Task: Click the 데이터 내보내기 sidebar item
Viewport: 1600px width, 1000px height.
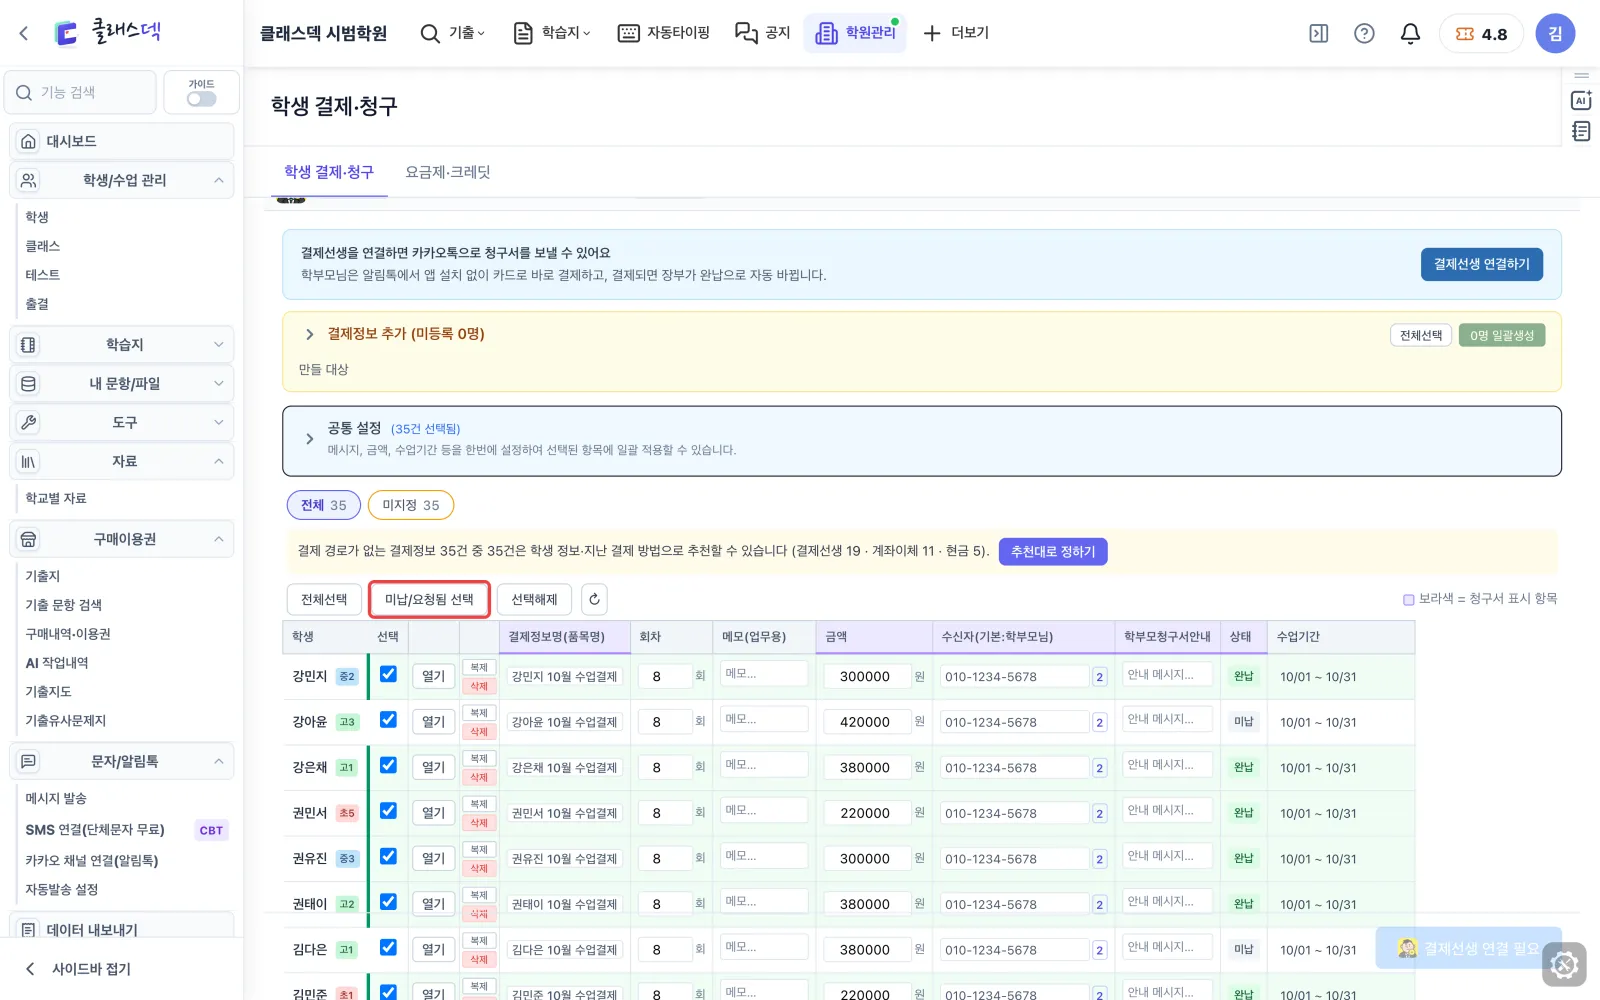Action: (122, 930)
